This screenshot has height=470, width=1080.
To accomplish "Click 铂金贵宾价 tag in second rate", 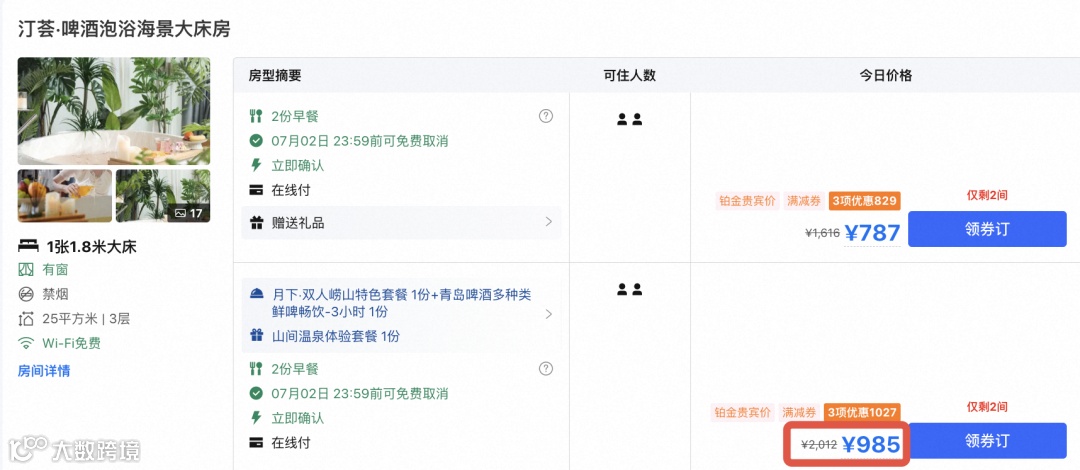I will (x=742, y=412).
